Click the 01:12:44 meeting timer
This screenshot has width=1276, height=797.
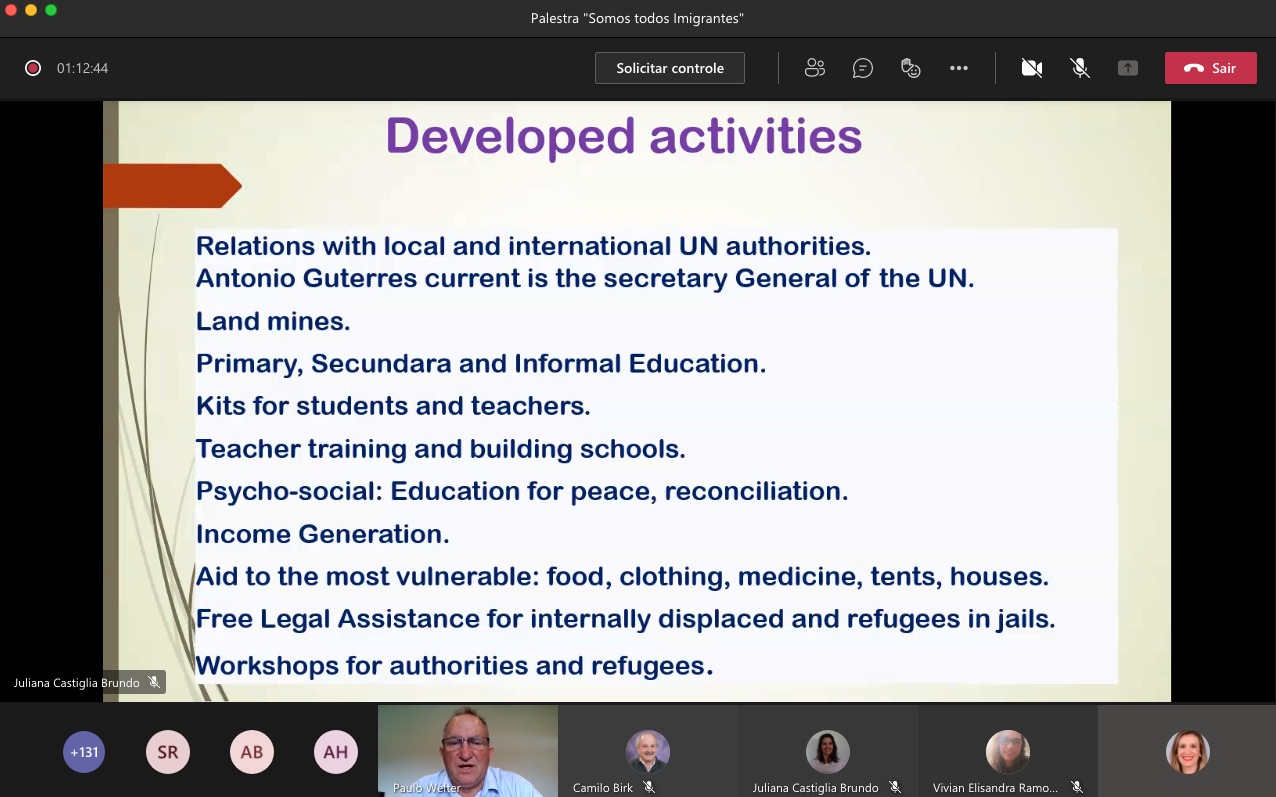[x=82, y=69]
